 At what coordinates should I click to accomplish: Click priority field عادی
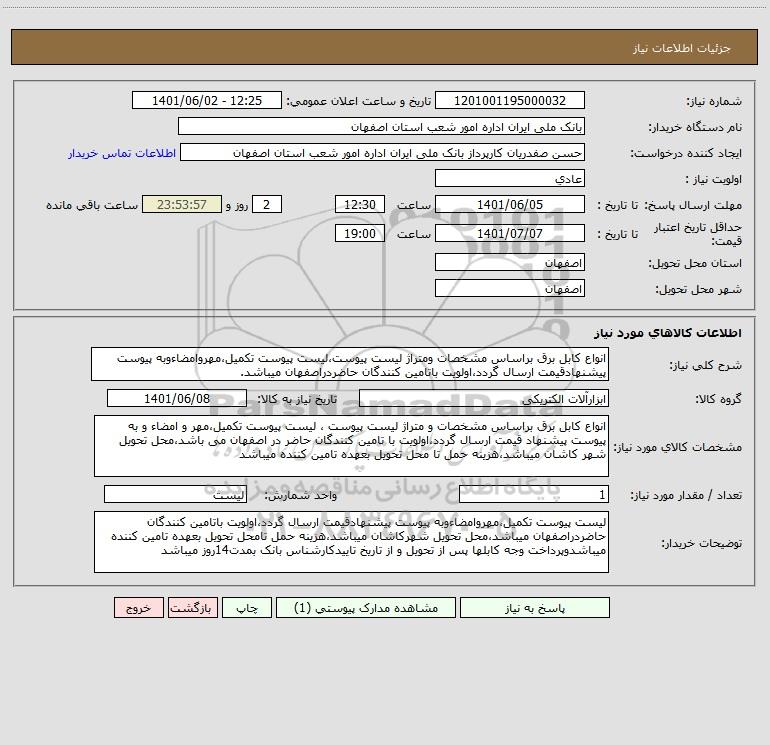click(510, 179)
